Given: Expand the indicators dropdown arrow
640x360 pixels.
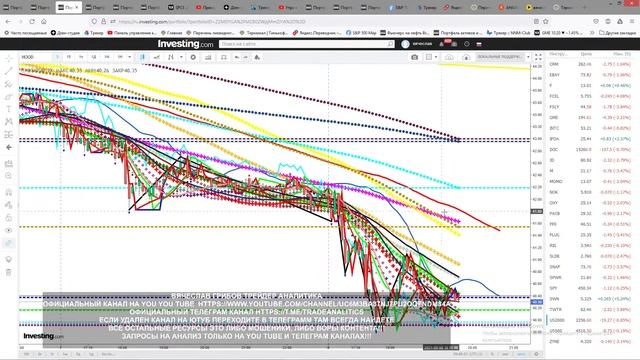Looking at the screenshot, I should (x=181, y=57).
